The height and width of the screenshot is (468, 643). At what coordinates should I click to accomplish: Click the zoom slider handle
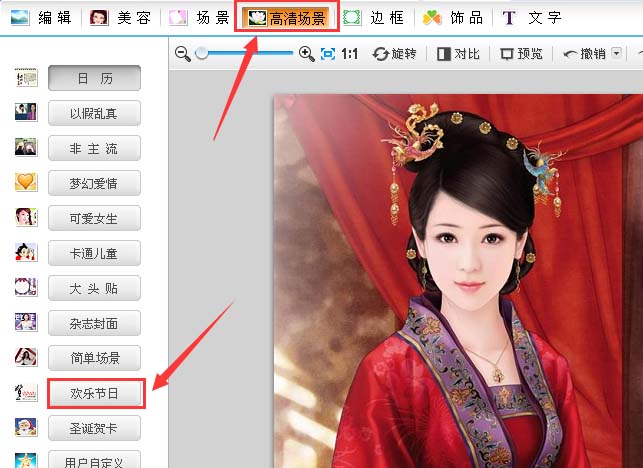point(201,53)
